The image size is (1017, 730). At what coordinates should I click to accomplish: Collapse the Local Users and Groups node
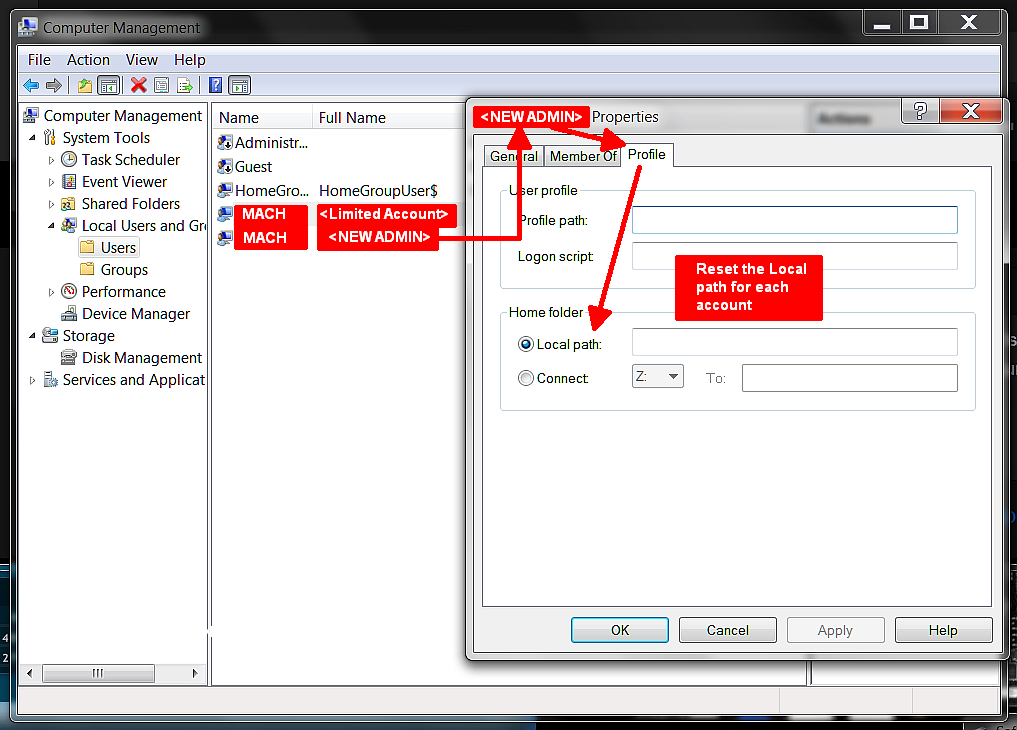[51, 226]
